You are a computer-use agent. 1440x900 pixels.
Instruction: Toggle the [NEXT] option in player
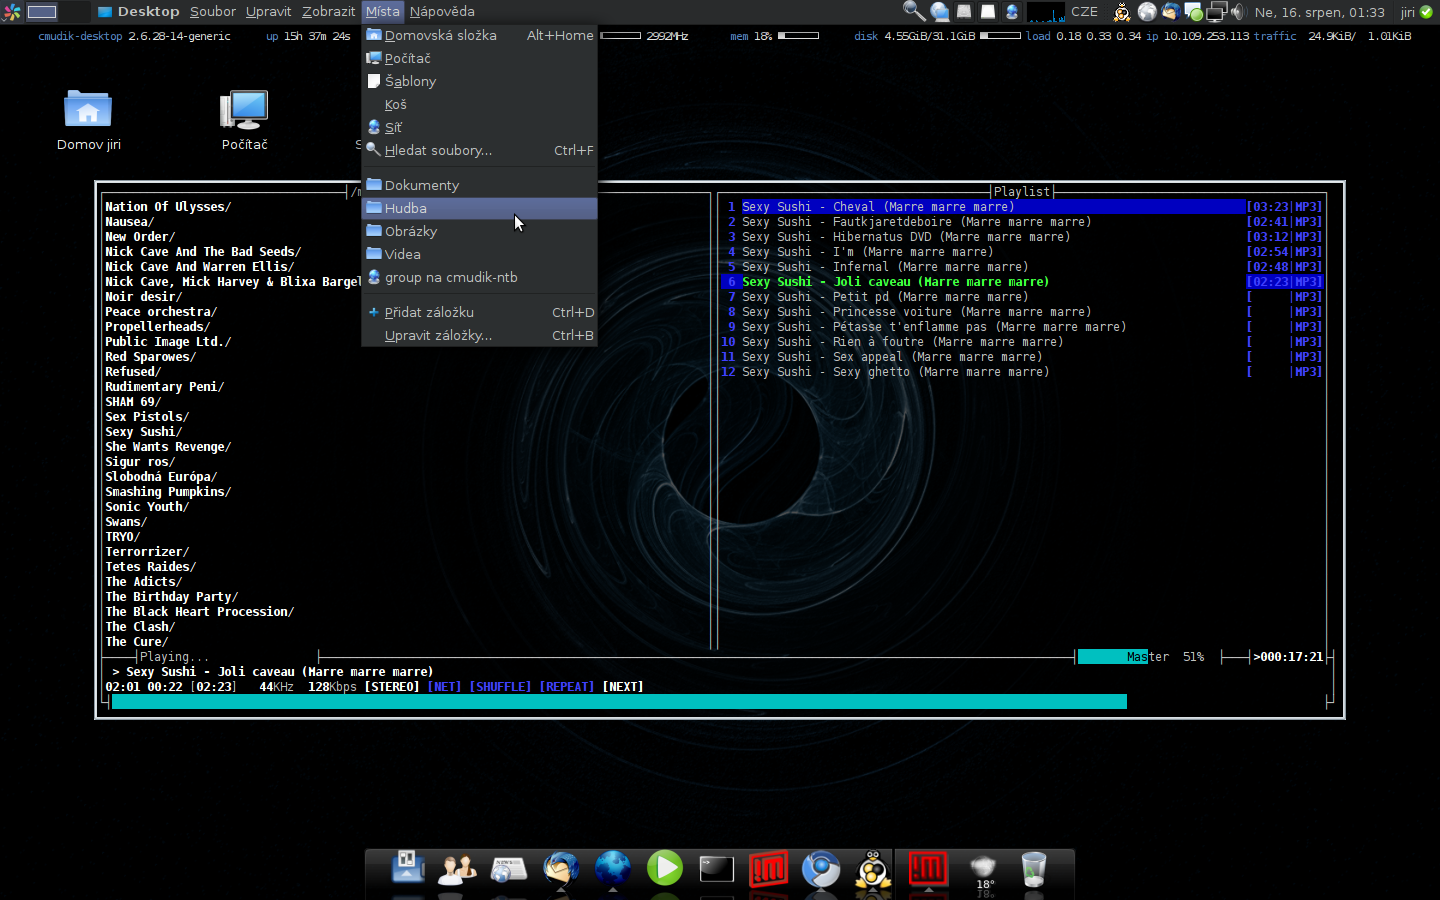coord(623,687)
